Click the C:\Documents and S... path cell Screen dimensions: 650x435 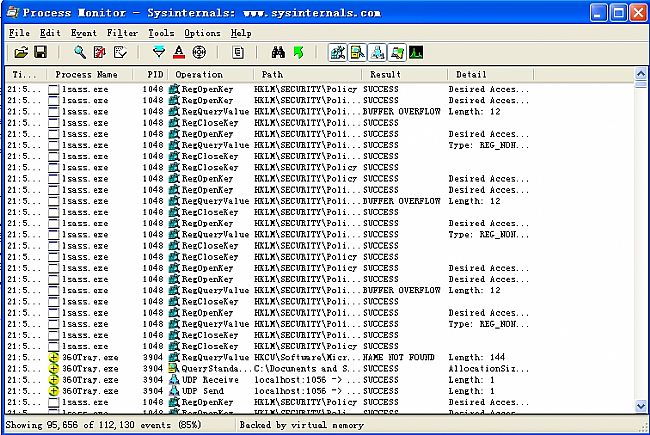307,369
